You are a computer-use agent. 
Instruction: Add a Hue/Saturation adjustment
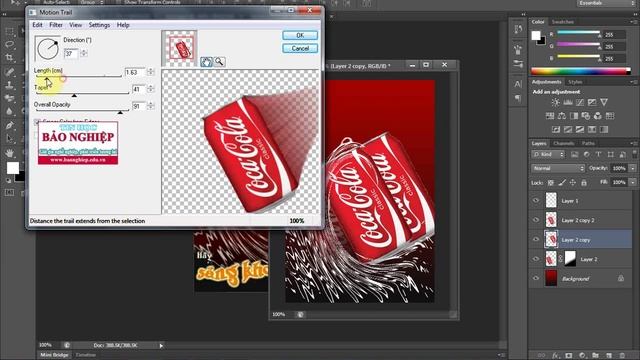550,116
